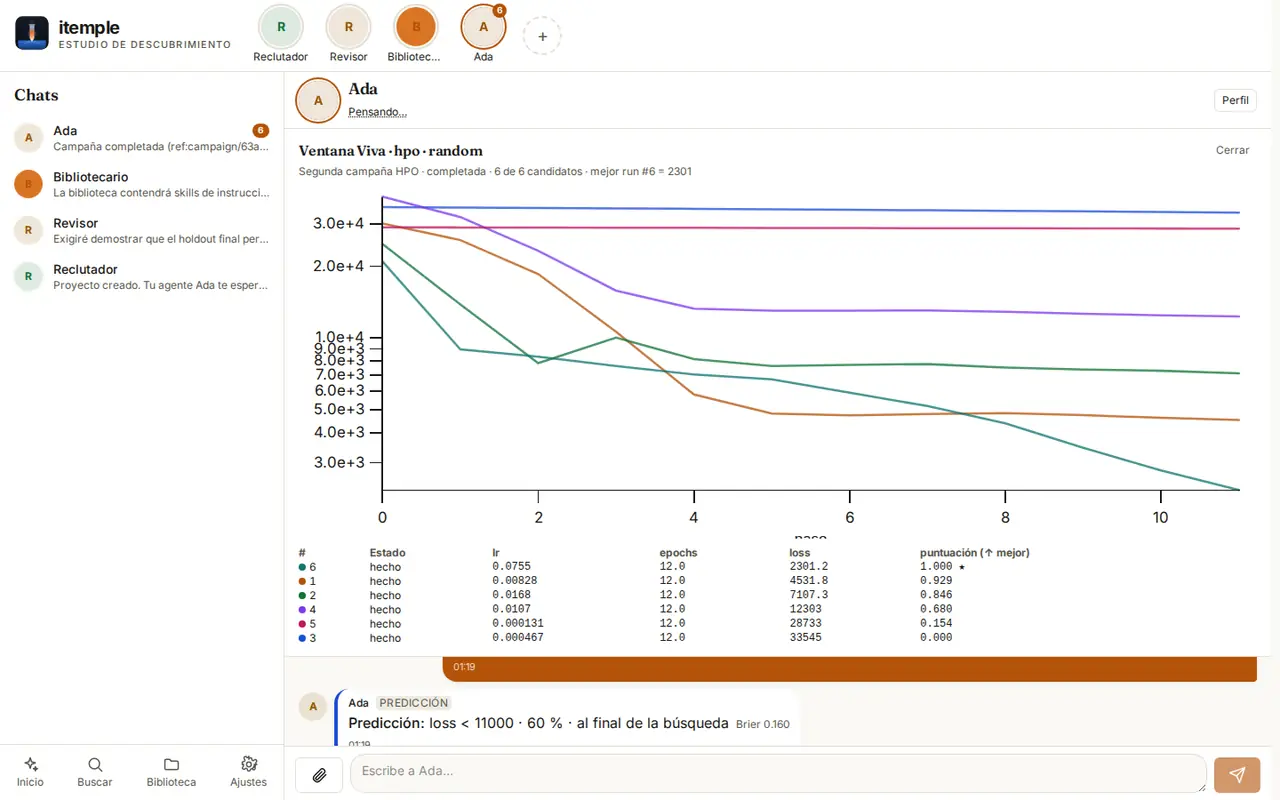This screenshot has height=800, width=1280.
Task: Switch to the Bibliotecario agent avatar in top bar
Action: 415,27
